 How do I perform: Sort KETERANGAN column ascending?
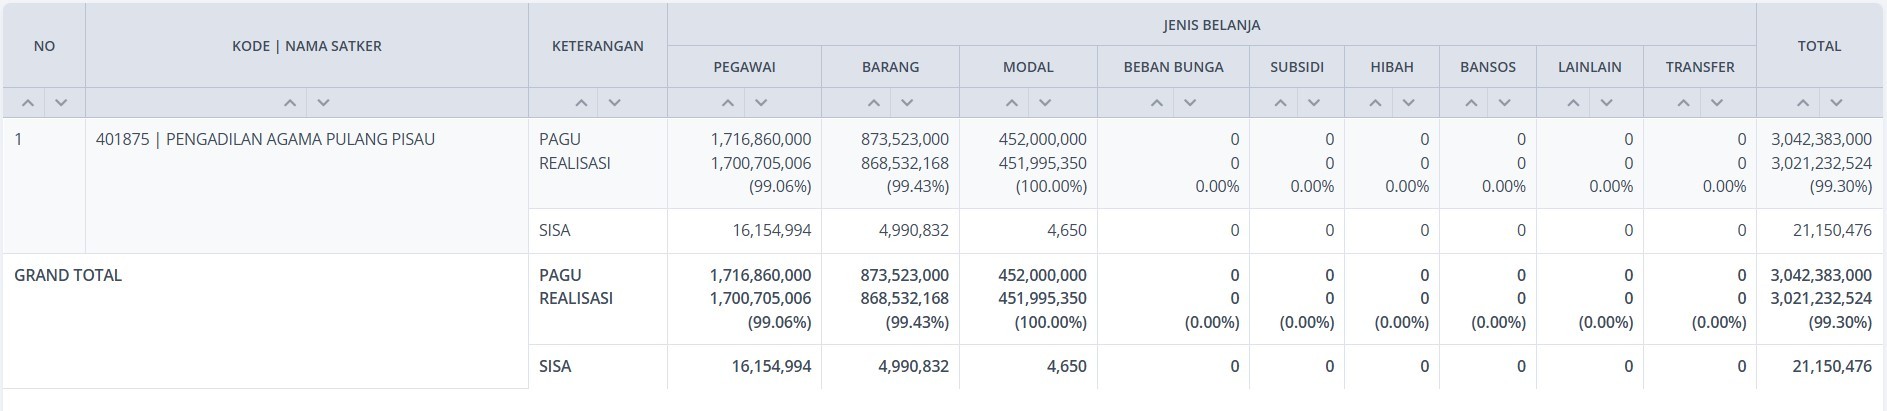pyautogui.click(x=581, y=103)
